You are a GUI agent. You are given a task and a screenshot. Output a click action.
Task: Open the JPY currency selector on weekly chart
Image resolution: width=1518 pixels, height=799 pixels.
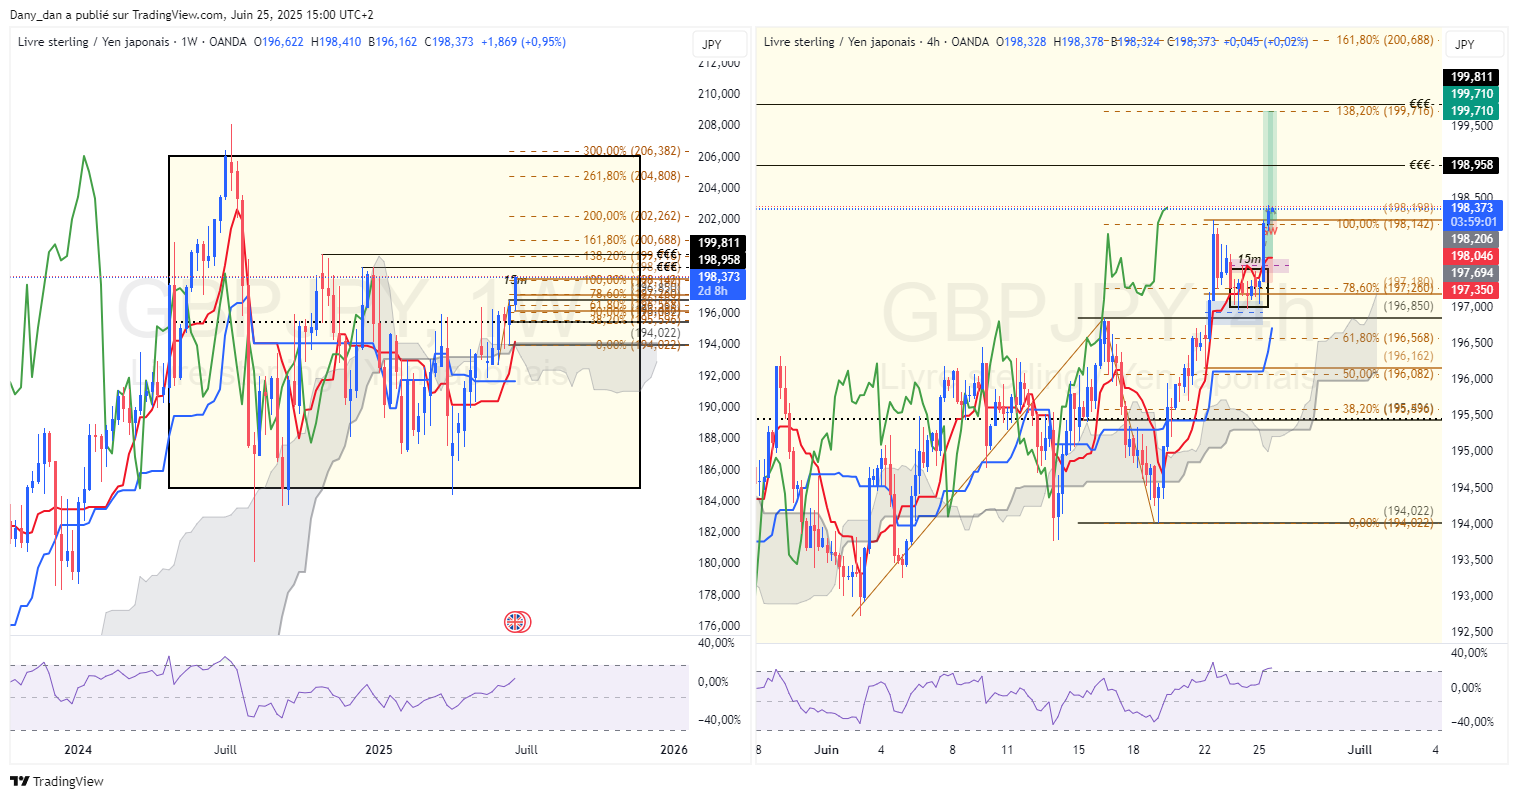[718, 44]
